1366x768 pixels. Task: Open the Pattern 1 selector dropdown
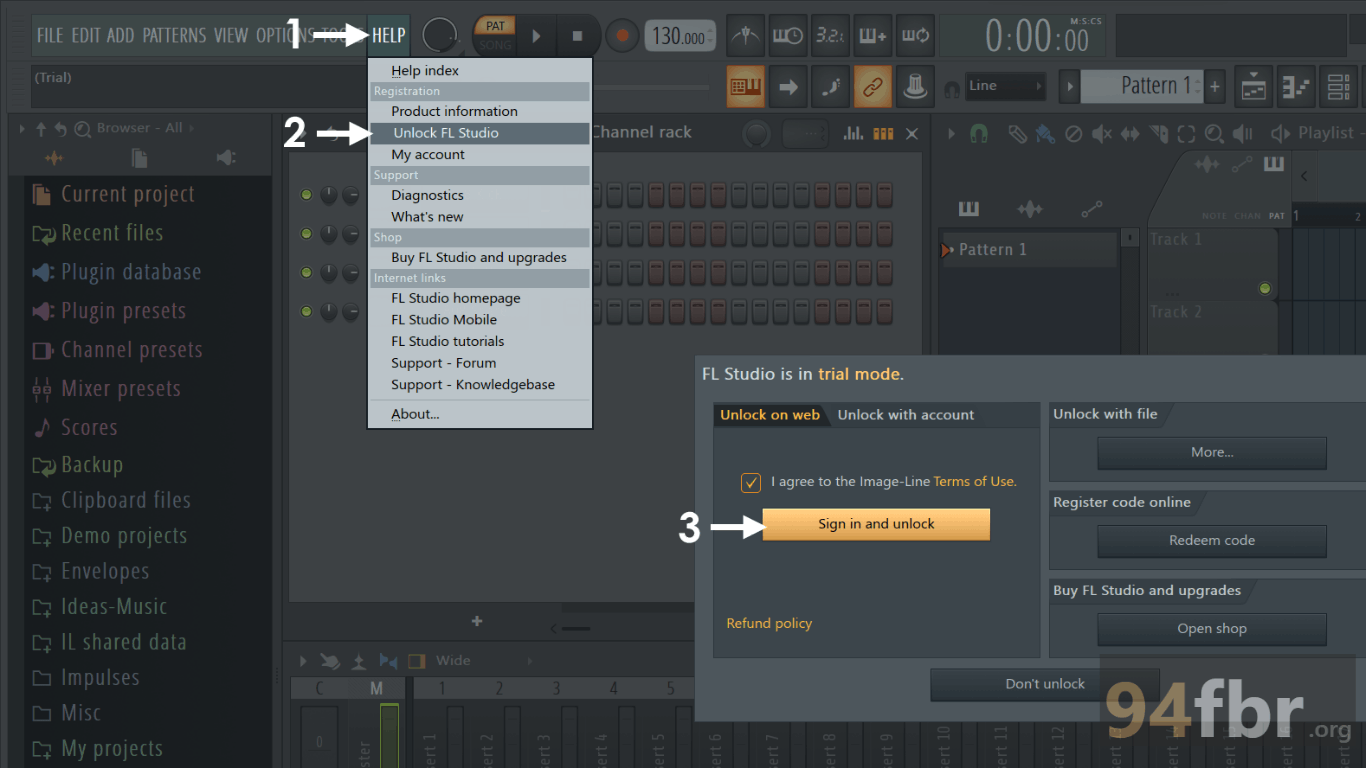click(x=1142, y=86)
